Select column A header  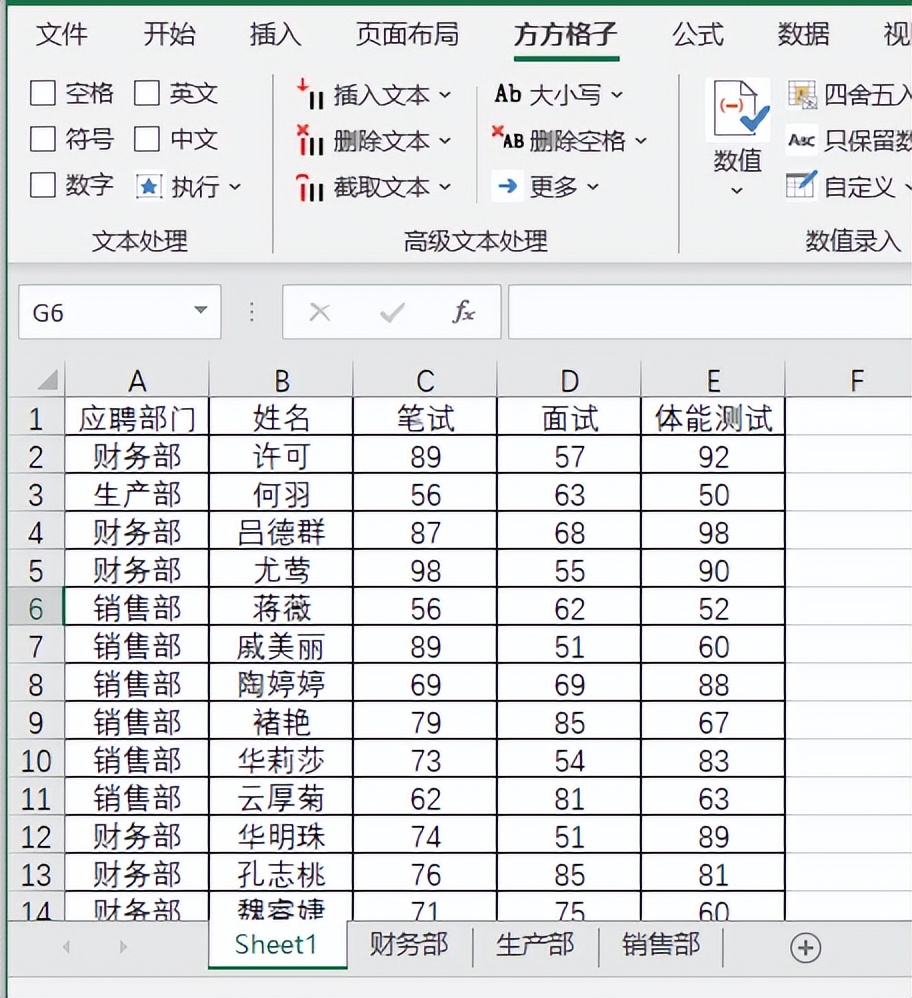point(137,381)
